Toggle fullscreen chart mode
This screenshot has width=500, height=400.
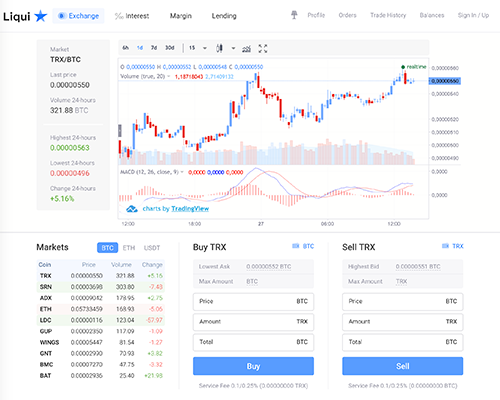263,49
